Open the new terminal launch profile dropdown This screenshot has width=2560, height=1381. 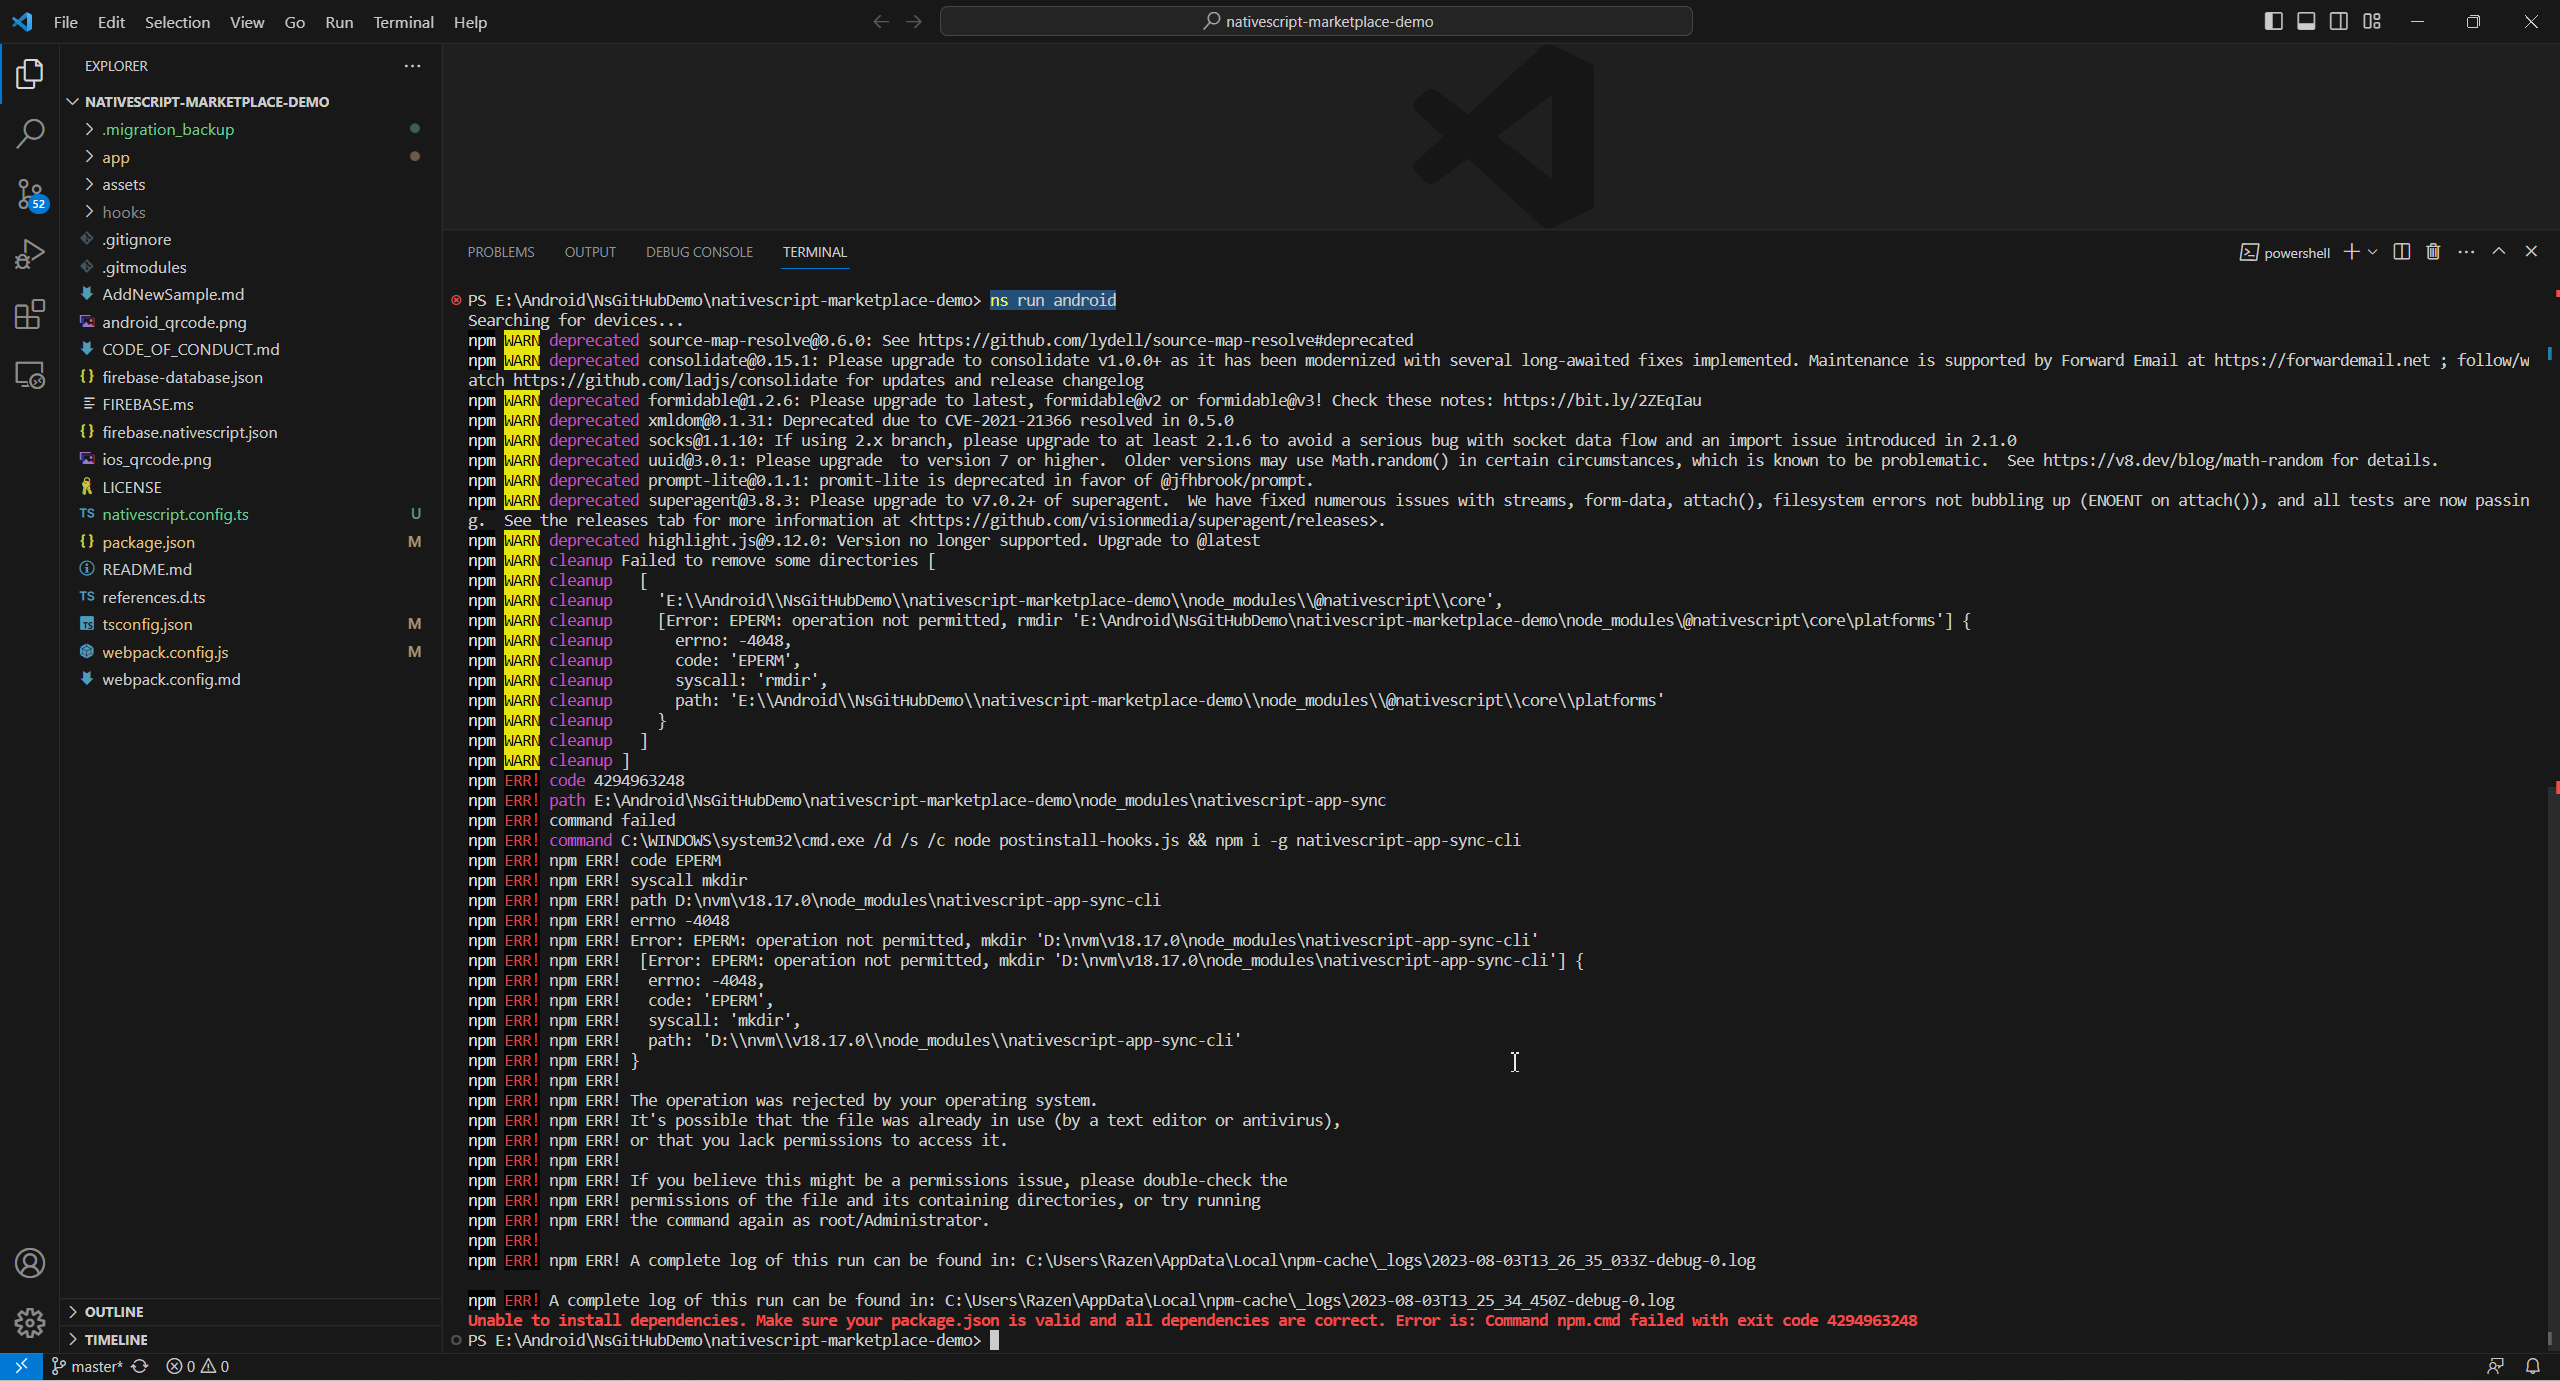(x=2373, y=252)
